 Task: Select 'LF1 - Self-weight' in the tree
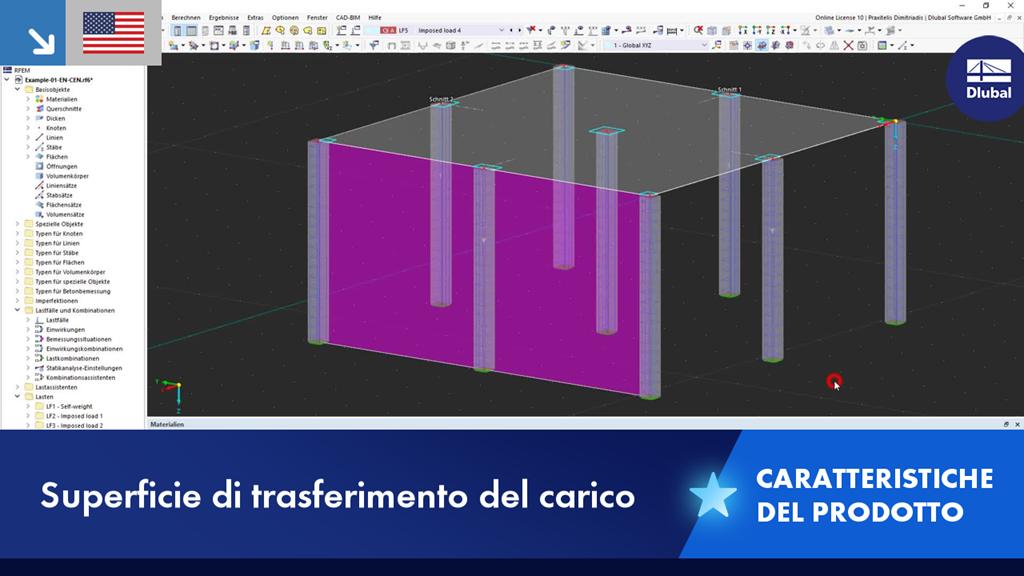[x=69, y=406]
